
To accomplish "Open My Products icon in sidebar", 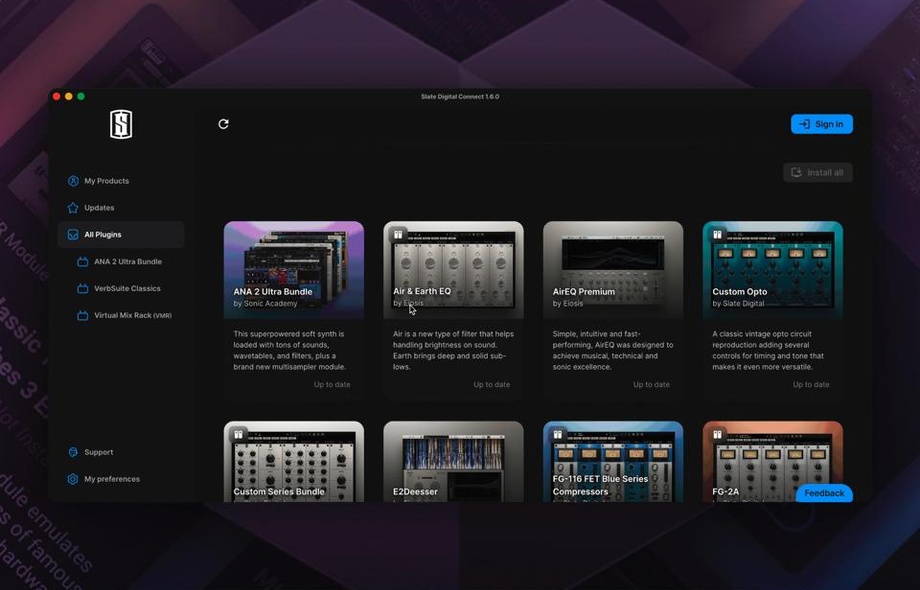I will pos(73,181).
